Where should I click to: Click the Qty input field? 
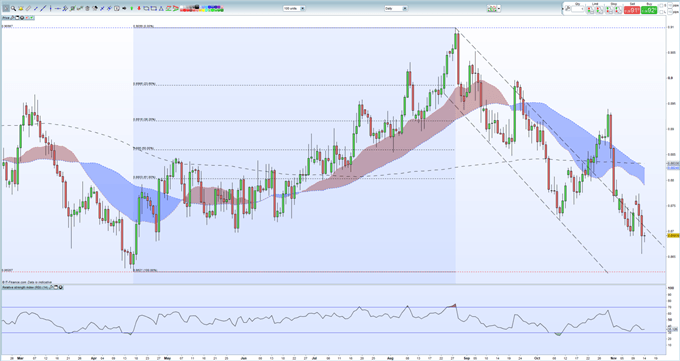coord(578,9)
